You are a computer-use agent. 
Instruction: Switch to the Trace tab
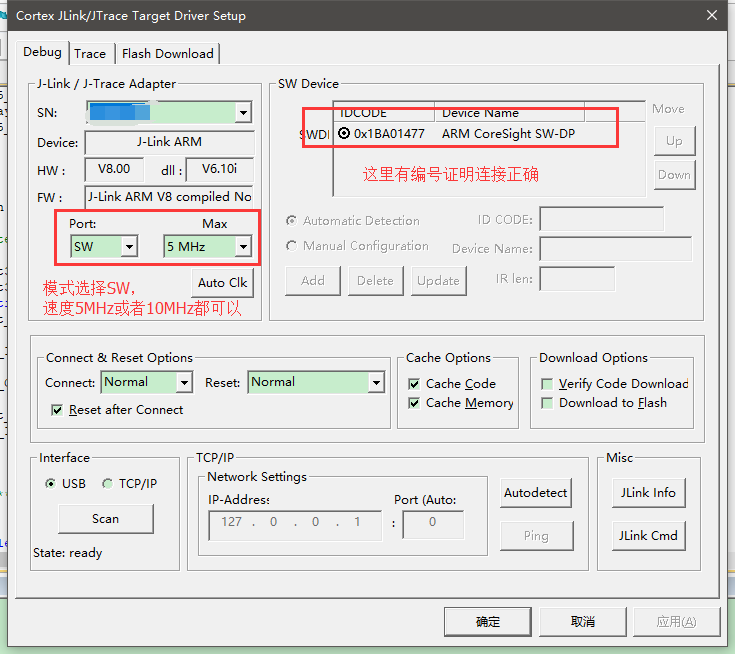tap(90, 54)
